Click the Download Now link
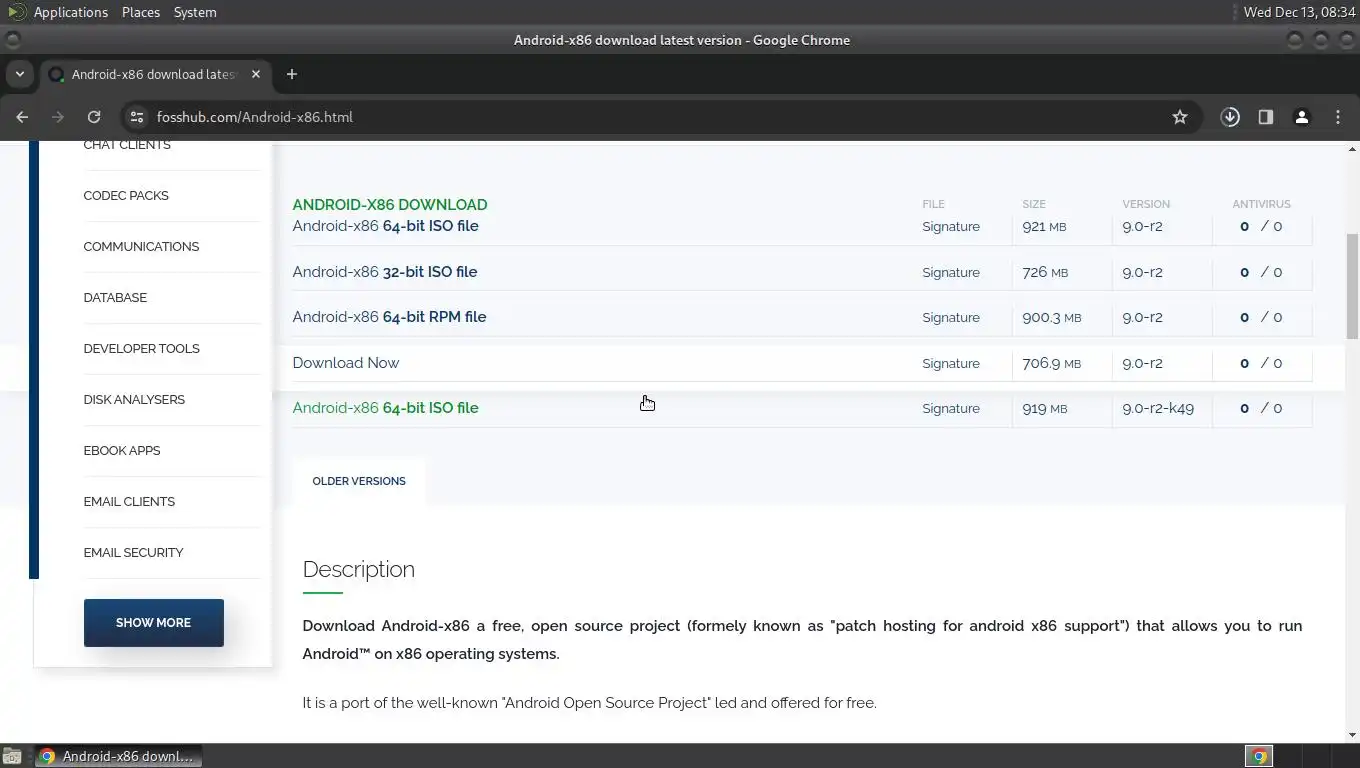 [x=345, y=363]
